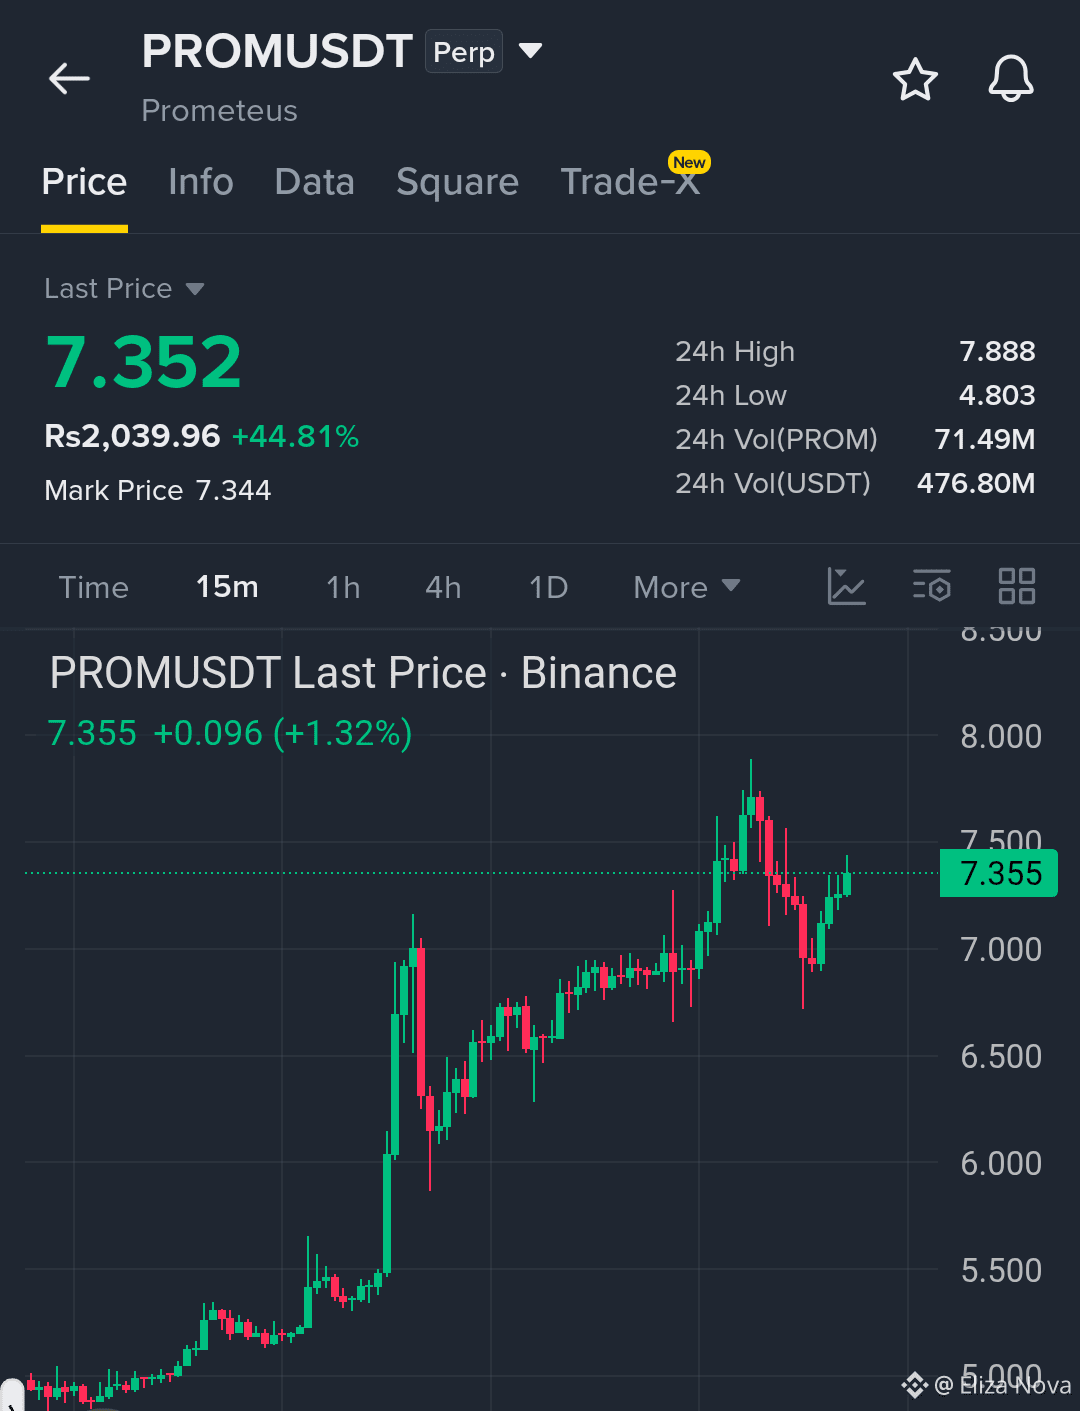Image resolution: width=1080 pixels, height=1411 pixels.
Task: Tap the 6.500 price axis label
Action: click(1001, 1057)
